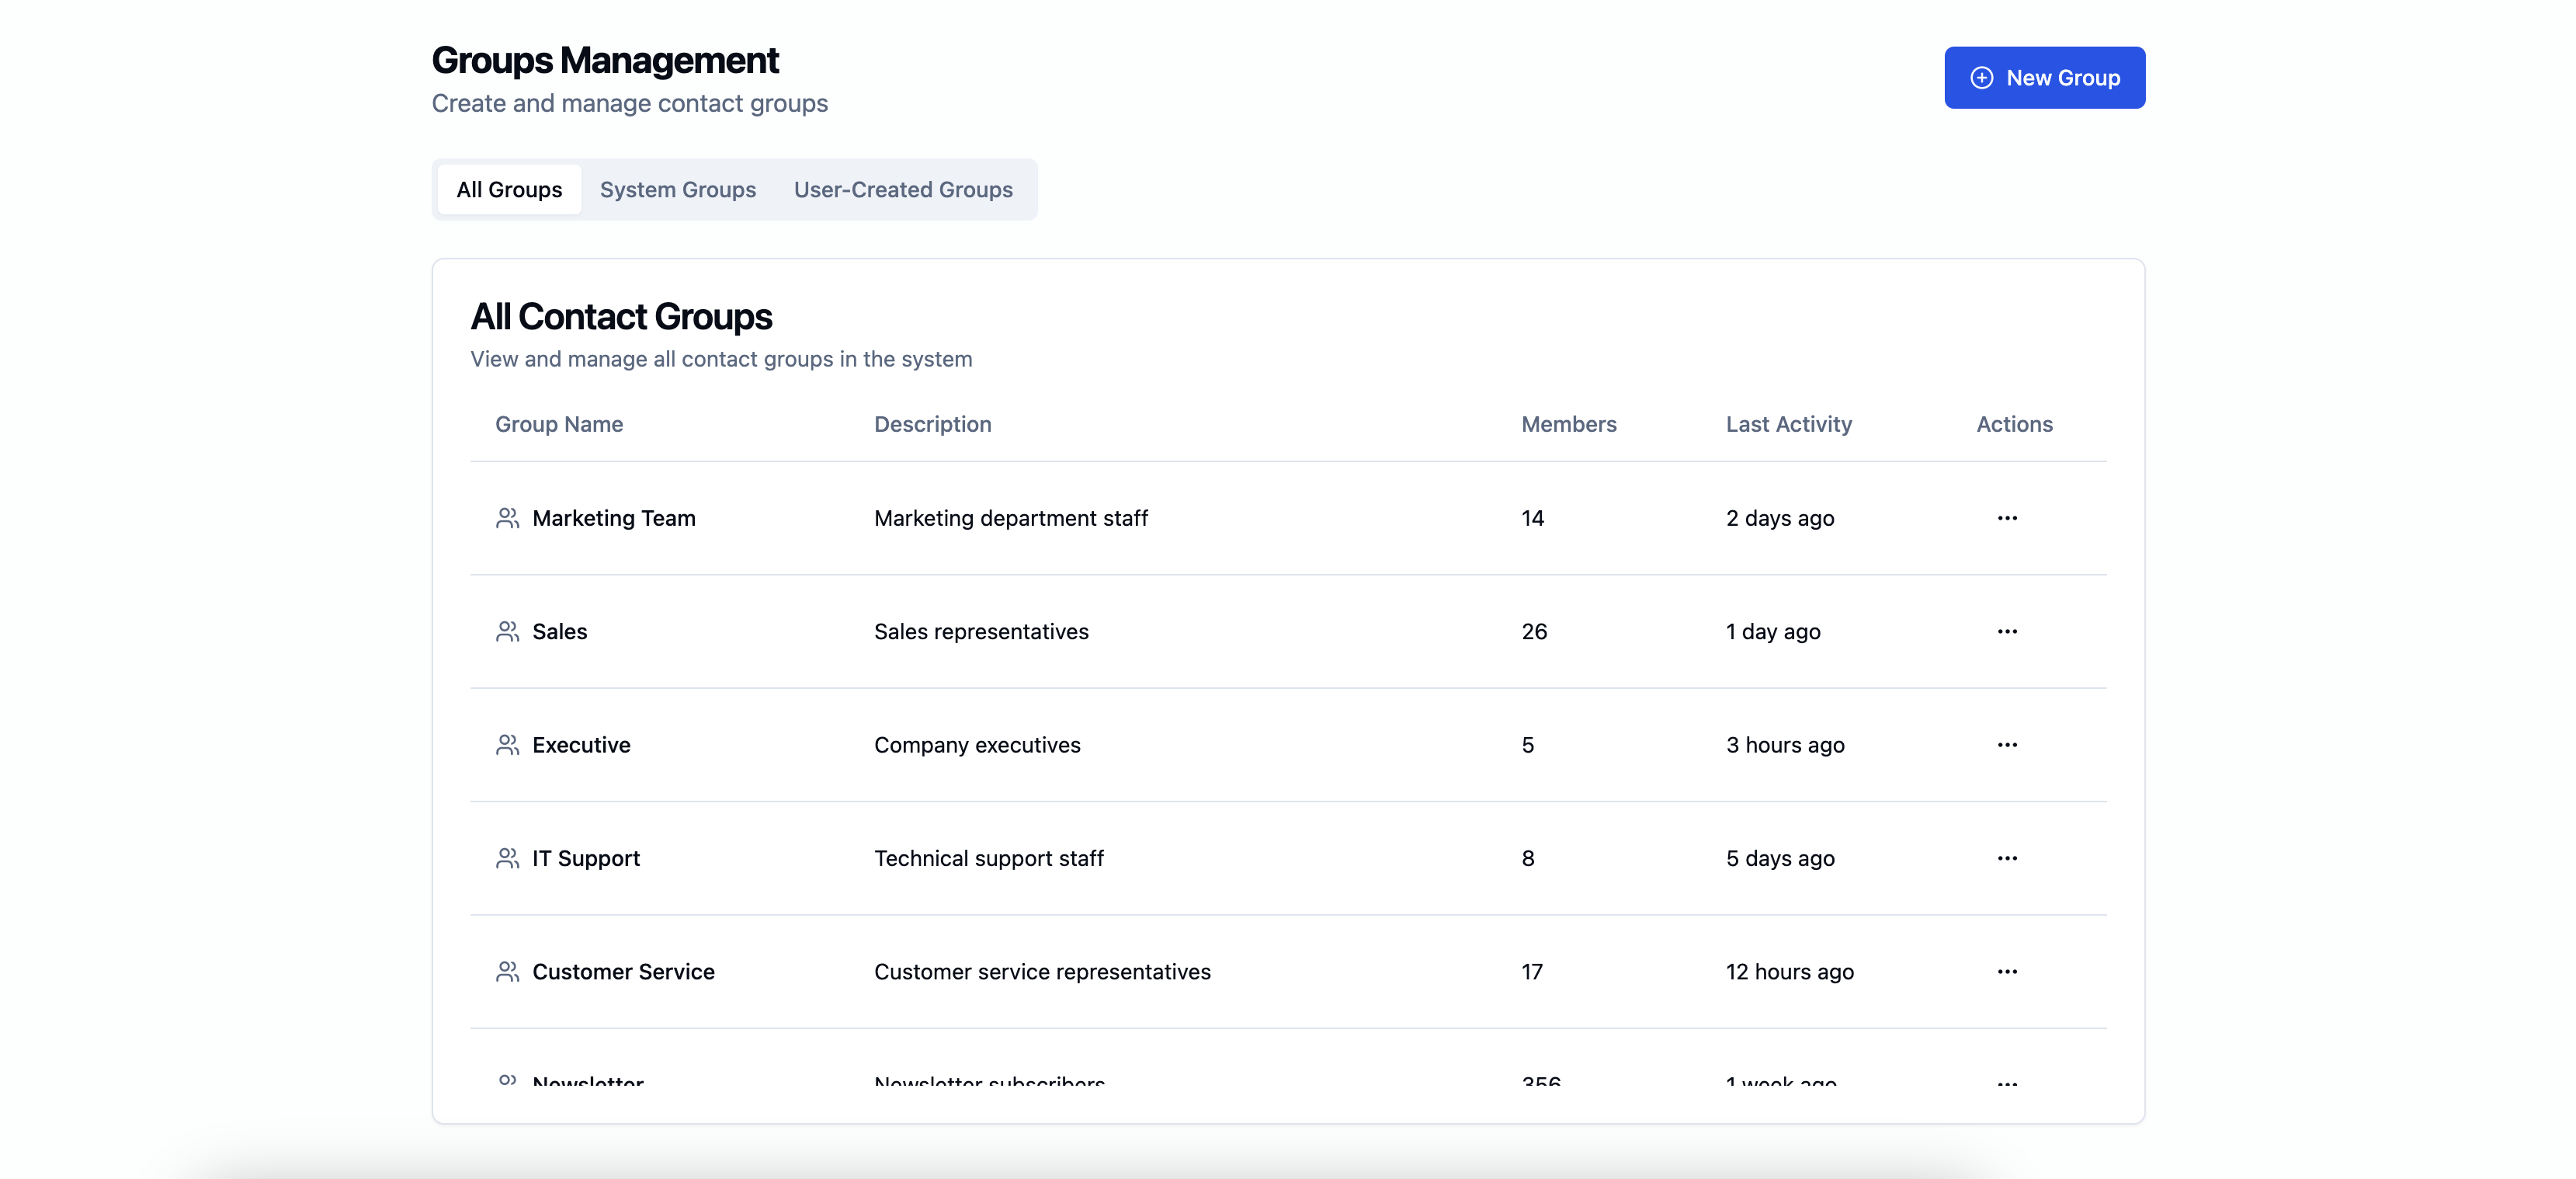This screenshot has height=1179, width=2576.
Task: Open actions menu for Executive row
Action: click(x=2006, y=745)
